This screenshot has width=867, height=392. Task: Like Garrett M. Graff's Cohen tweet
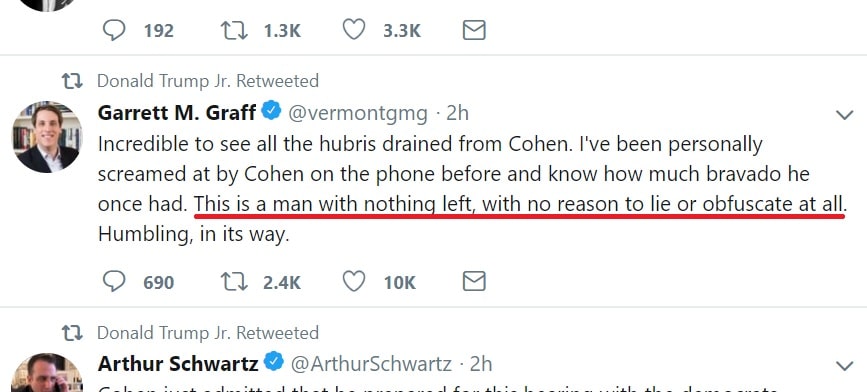pos(354,281)
